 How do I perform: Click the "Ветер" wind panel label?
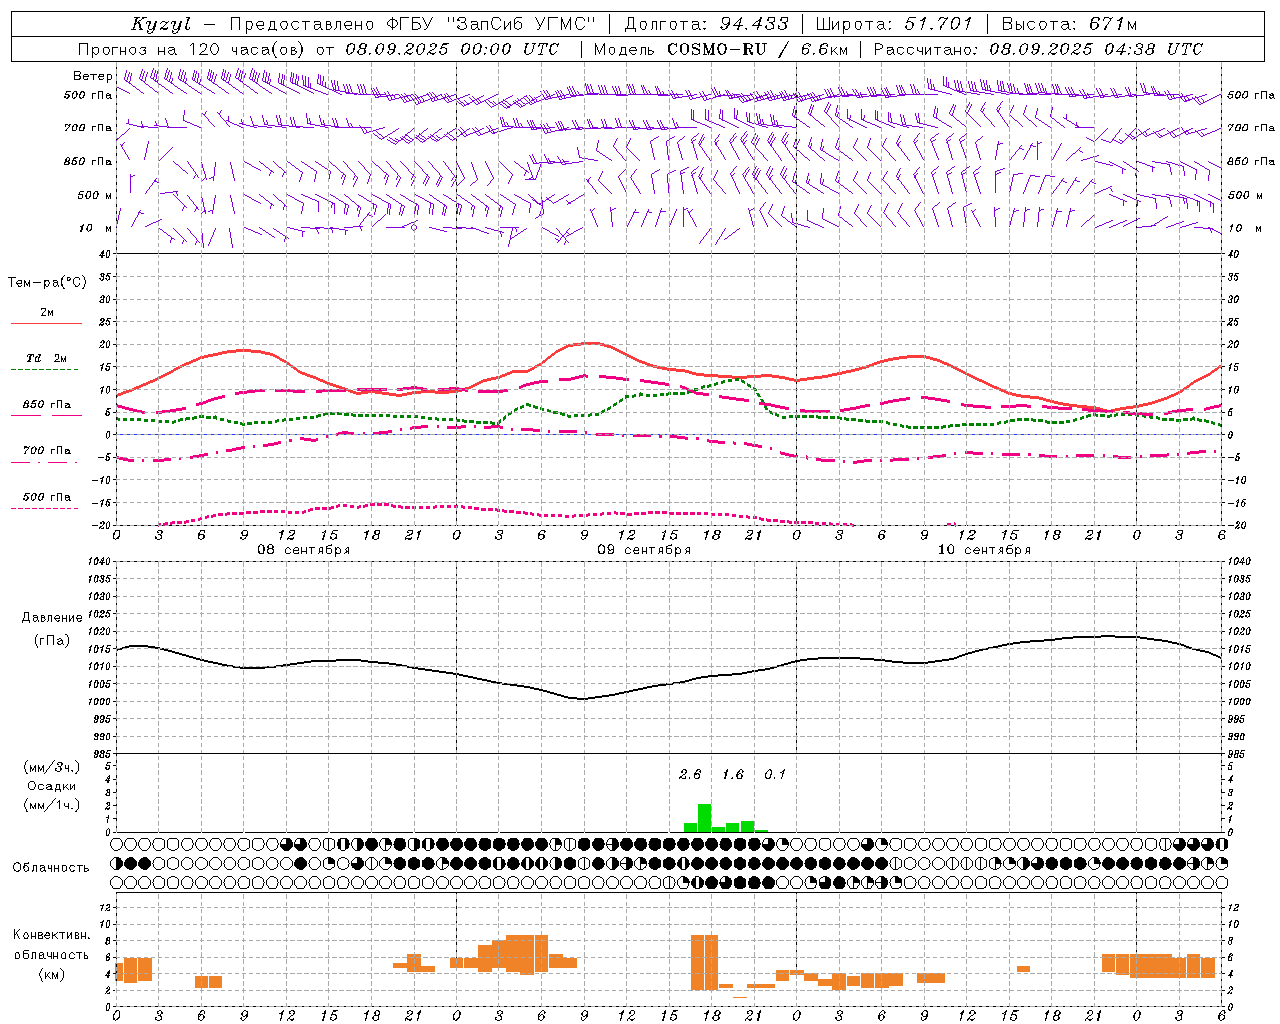[x=93, y=76]
